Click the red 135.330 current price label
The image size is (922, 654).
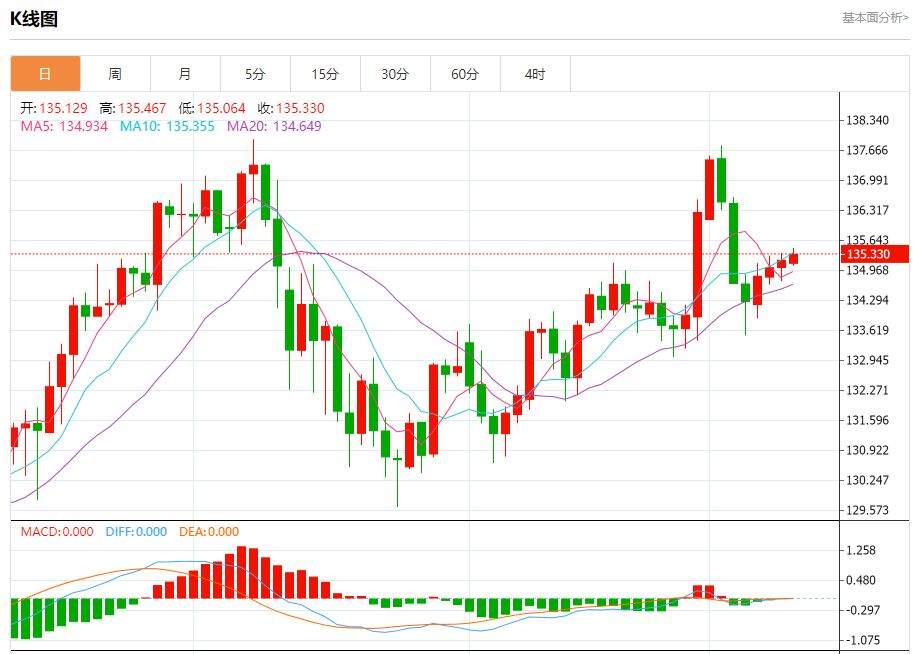coord(875,254)
